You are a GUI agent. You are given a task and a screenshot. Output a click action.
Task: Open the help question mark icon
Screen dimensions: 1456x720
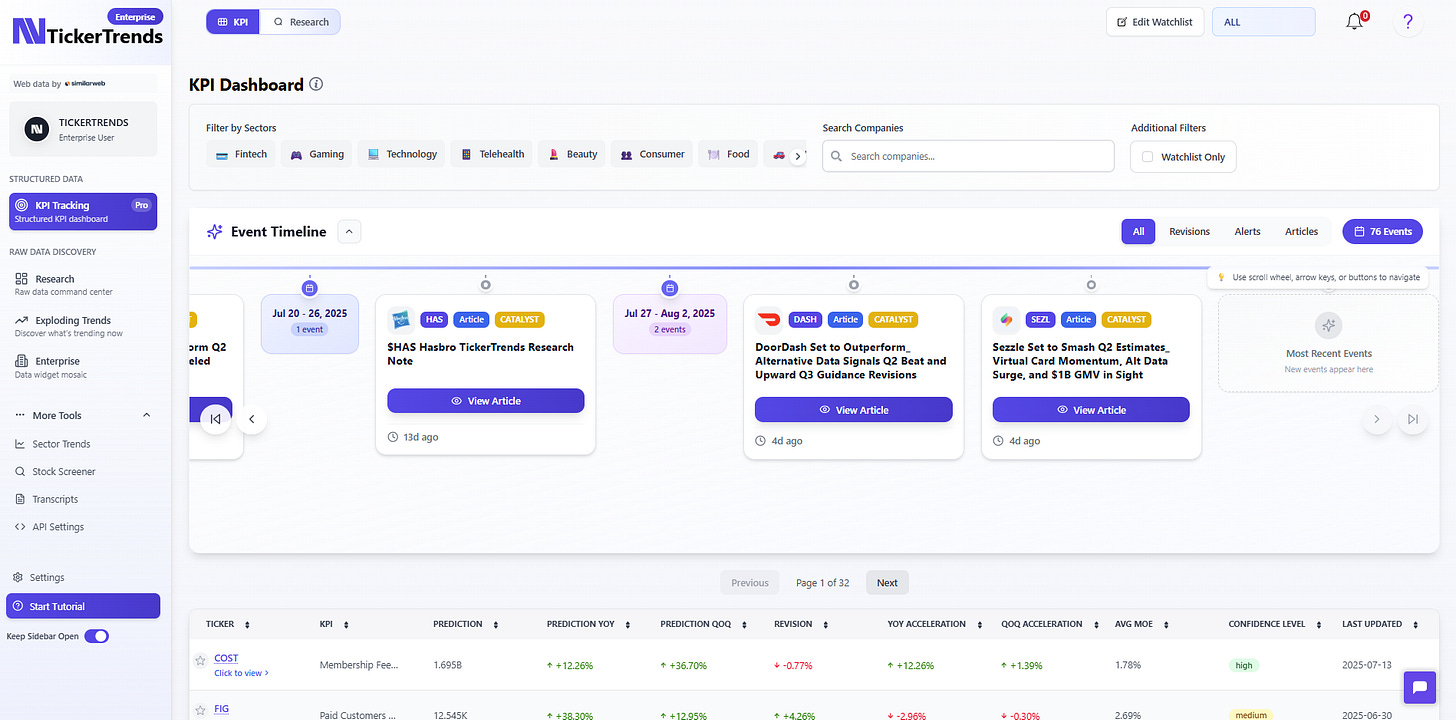pyautogui.click(x=1408, y=22)
